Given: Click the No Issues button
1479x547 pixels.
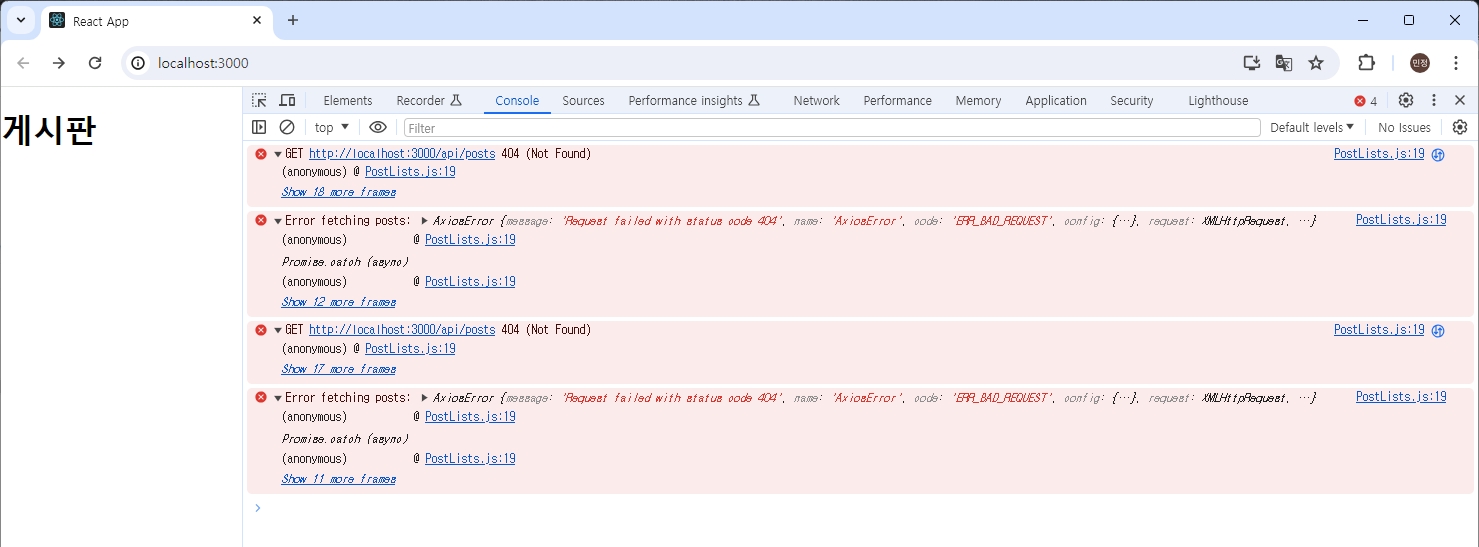Looking at the screenshot, I should (x=1404, y=127).
